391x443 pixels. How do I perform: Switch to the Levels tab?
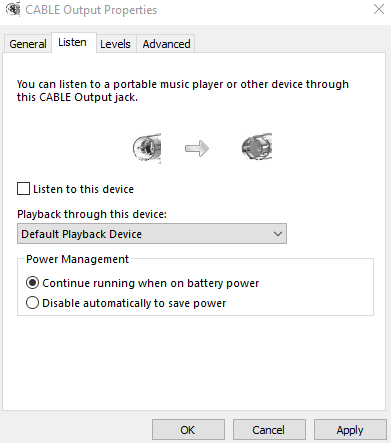115,44
